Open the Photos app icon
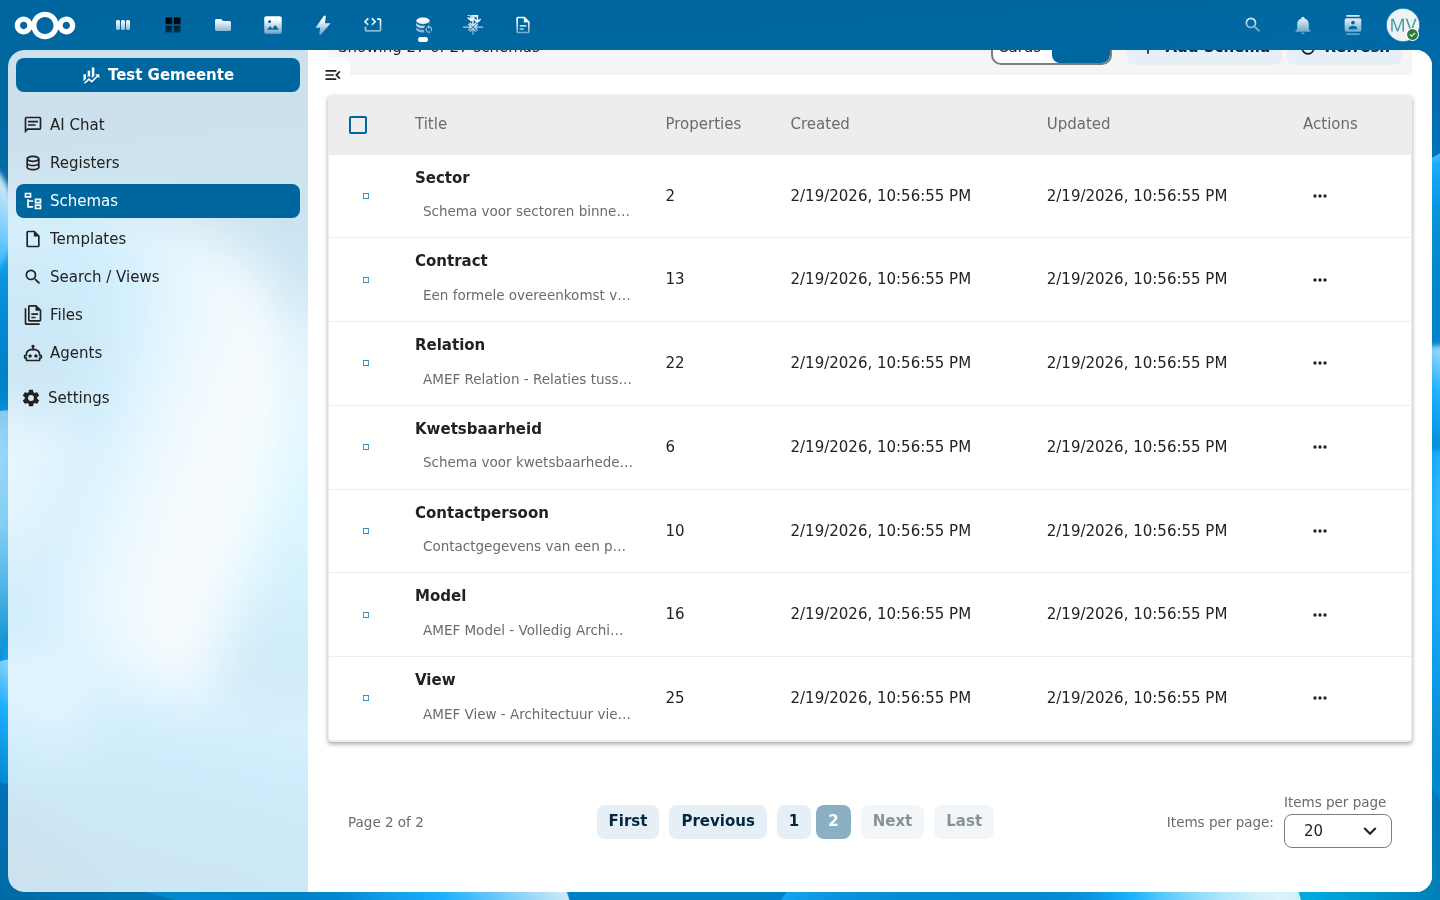The width and height of the screenshot is (1440, 900). pyautogui.click(x=273, y=25)
